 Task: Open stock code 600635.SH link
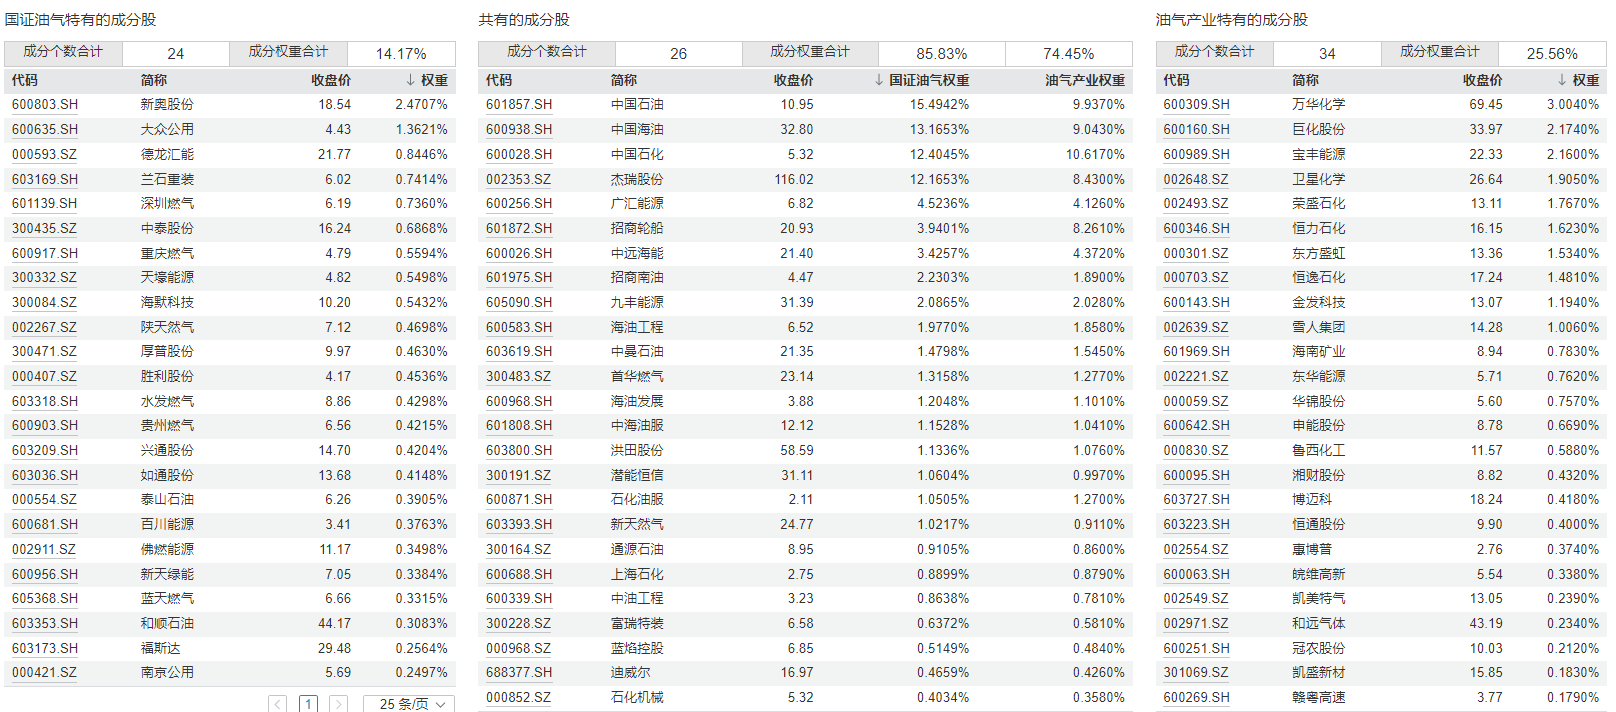click(x=45, y=129)
